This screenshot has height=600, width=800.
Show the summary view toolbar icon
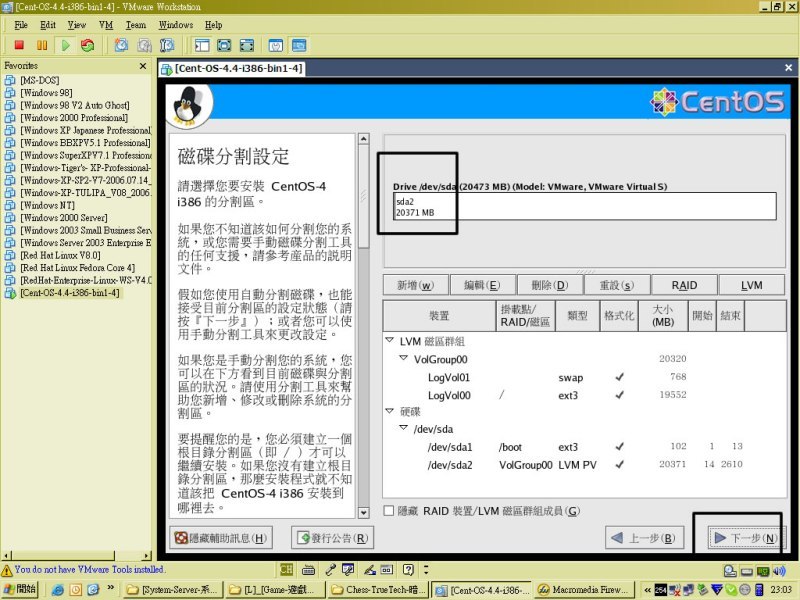(x=276, y=45)
